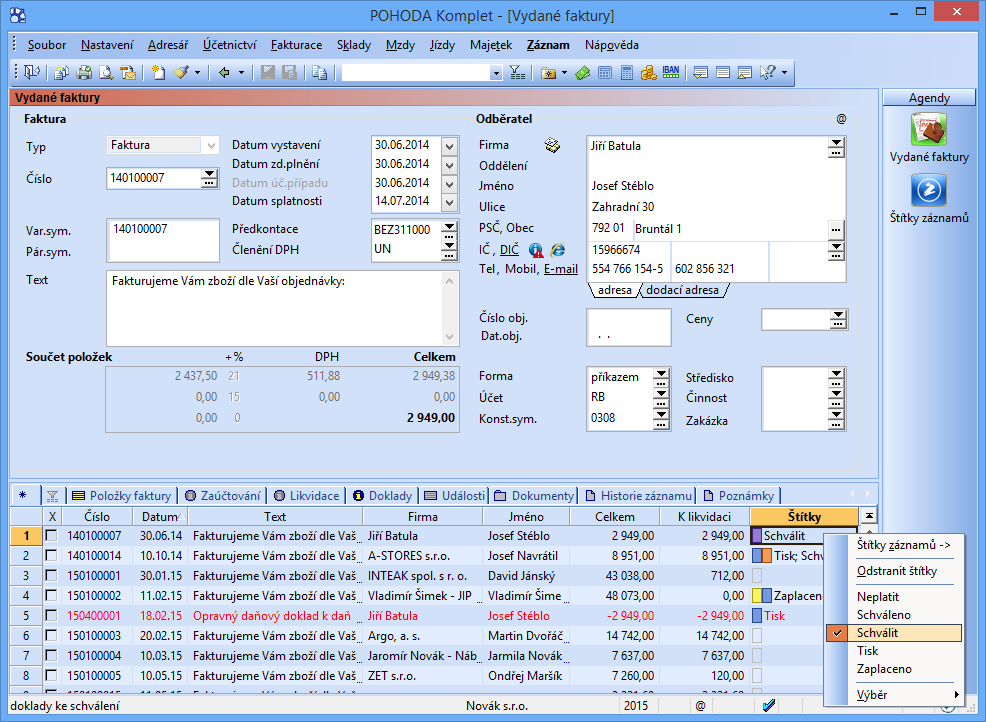The width and height of the screenshot is (986, 722).
Task: Tick the checkbox for invoice 150100001
Action: 52,575
